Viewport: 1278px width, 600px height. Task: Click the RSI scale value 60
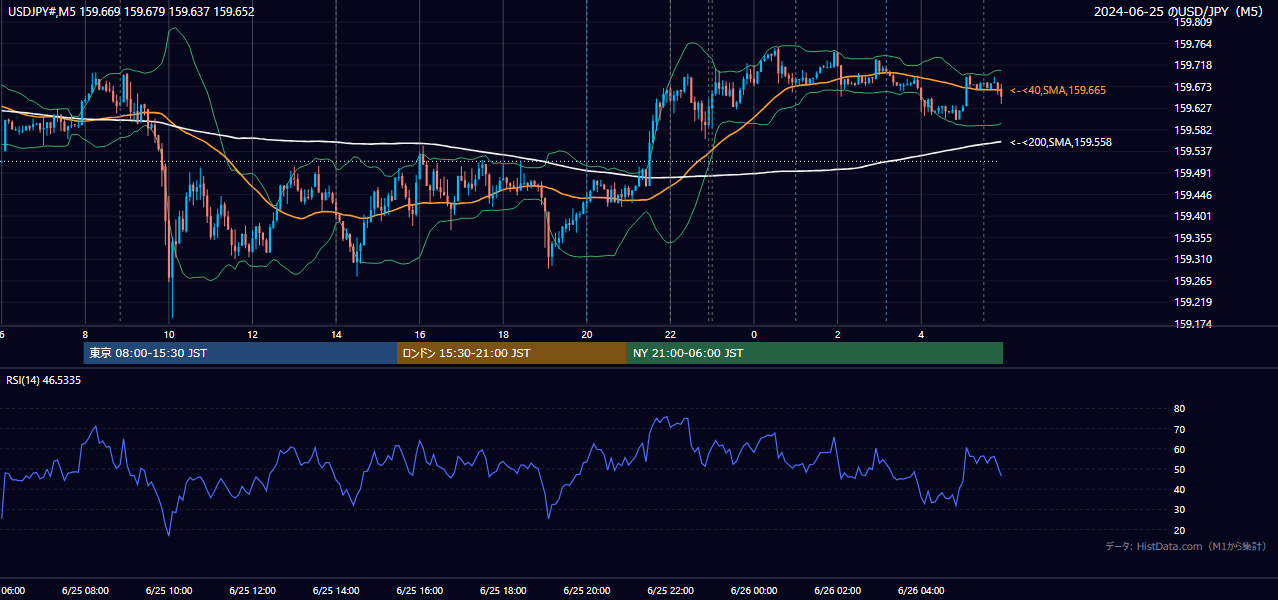(1179, 449)
